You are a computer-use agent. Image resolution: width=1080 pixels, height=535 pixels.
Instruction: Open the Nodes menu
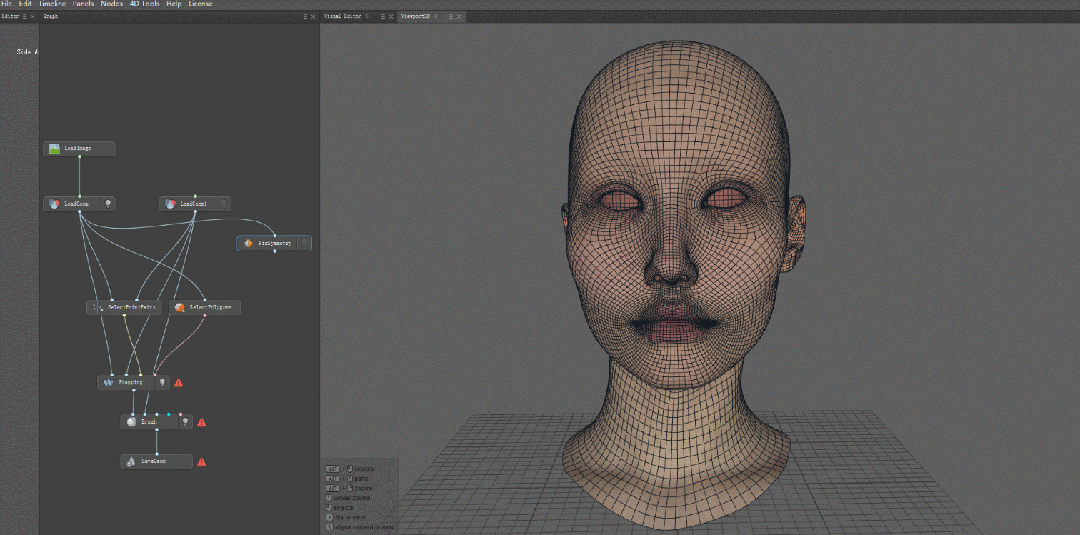(112, 4)
